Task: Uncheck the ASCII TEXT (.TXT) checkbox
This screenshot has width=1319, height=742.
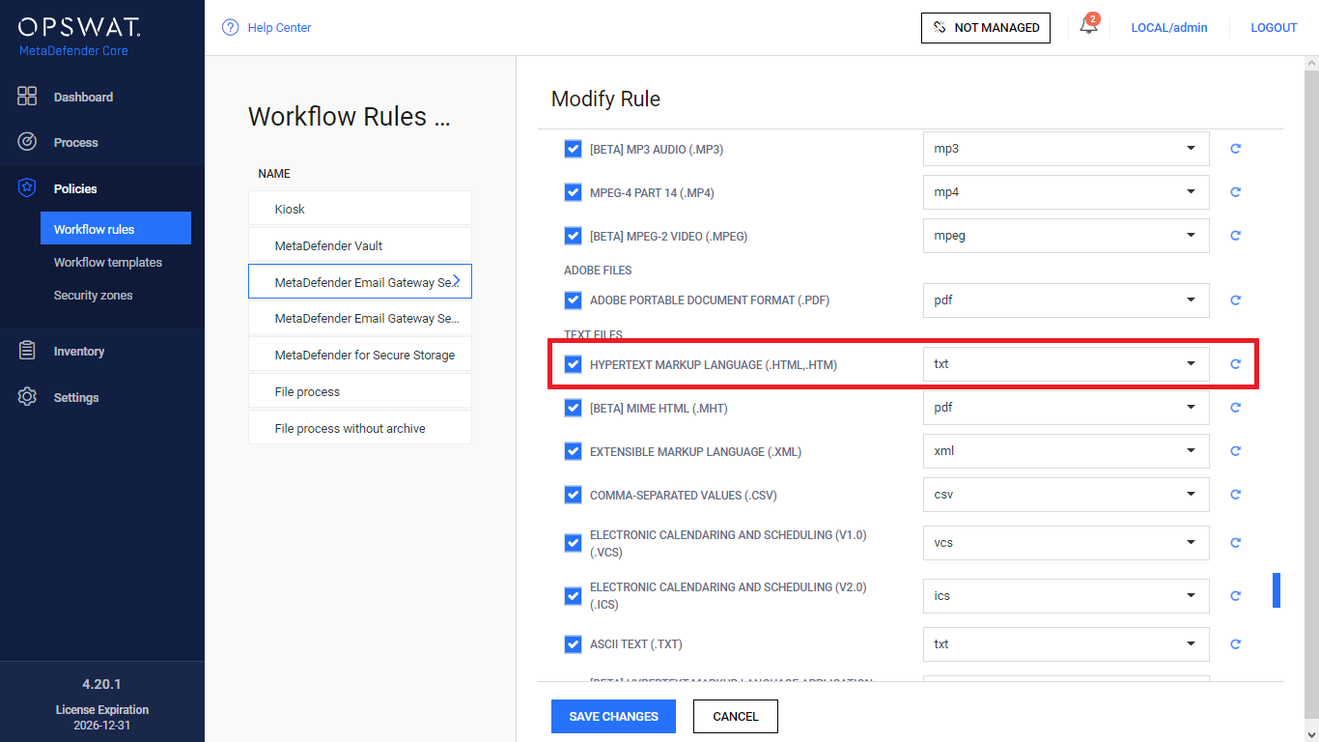Action: click(x=573, y=644)
